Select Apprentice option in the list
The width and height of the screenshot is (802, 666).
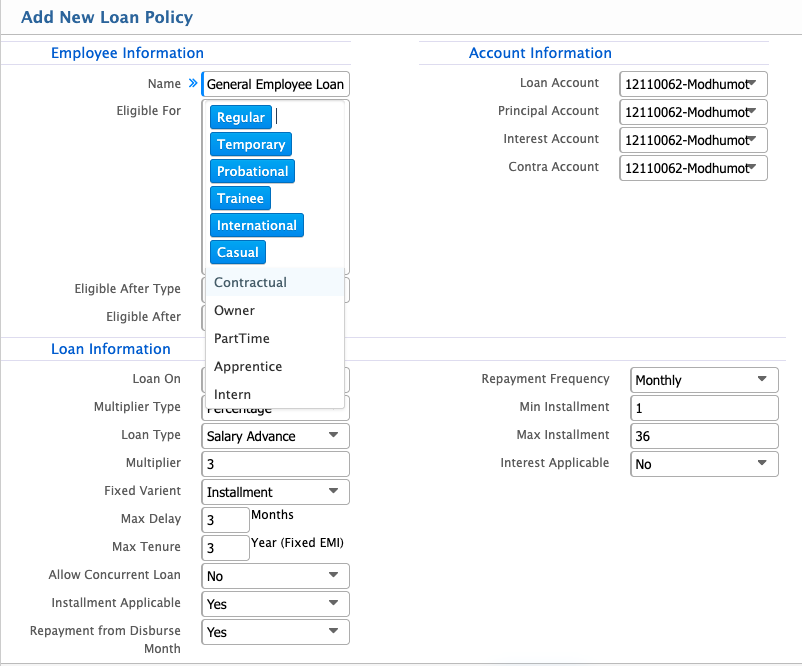pyautogui.click(x=248, y=367)
